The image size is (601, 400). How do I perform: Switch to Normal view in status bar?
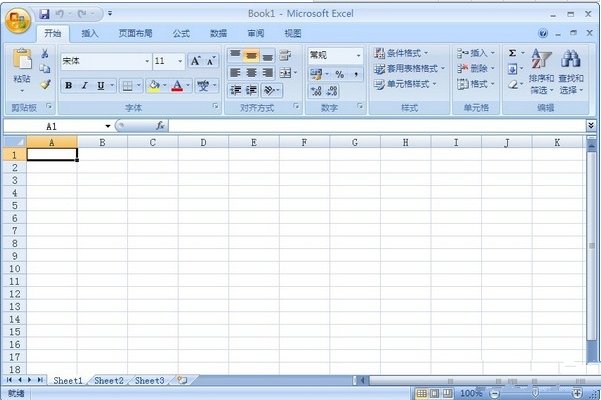[x=422, y=393]
